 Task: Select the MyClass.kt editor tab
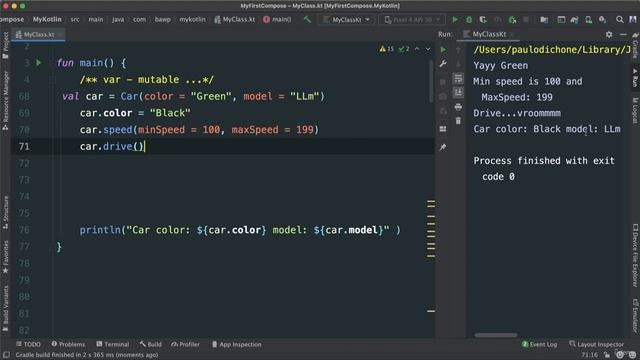click(38, 35)
